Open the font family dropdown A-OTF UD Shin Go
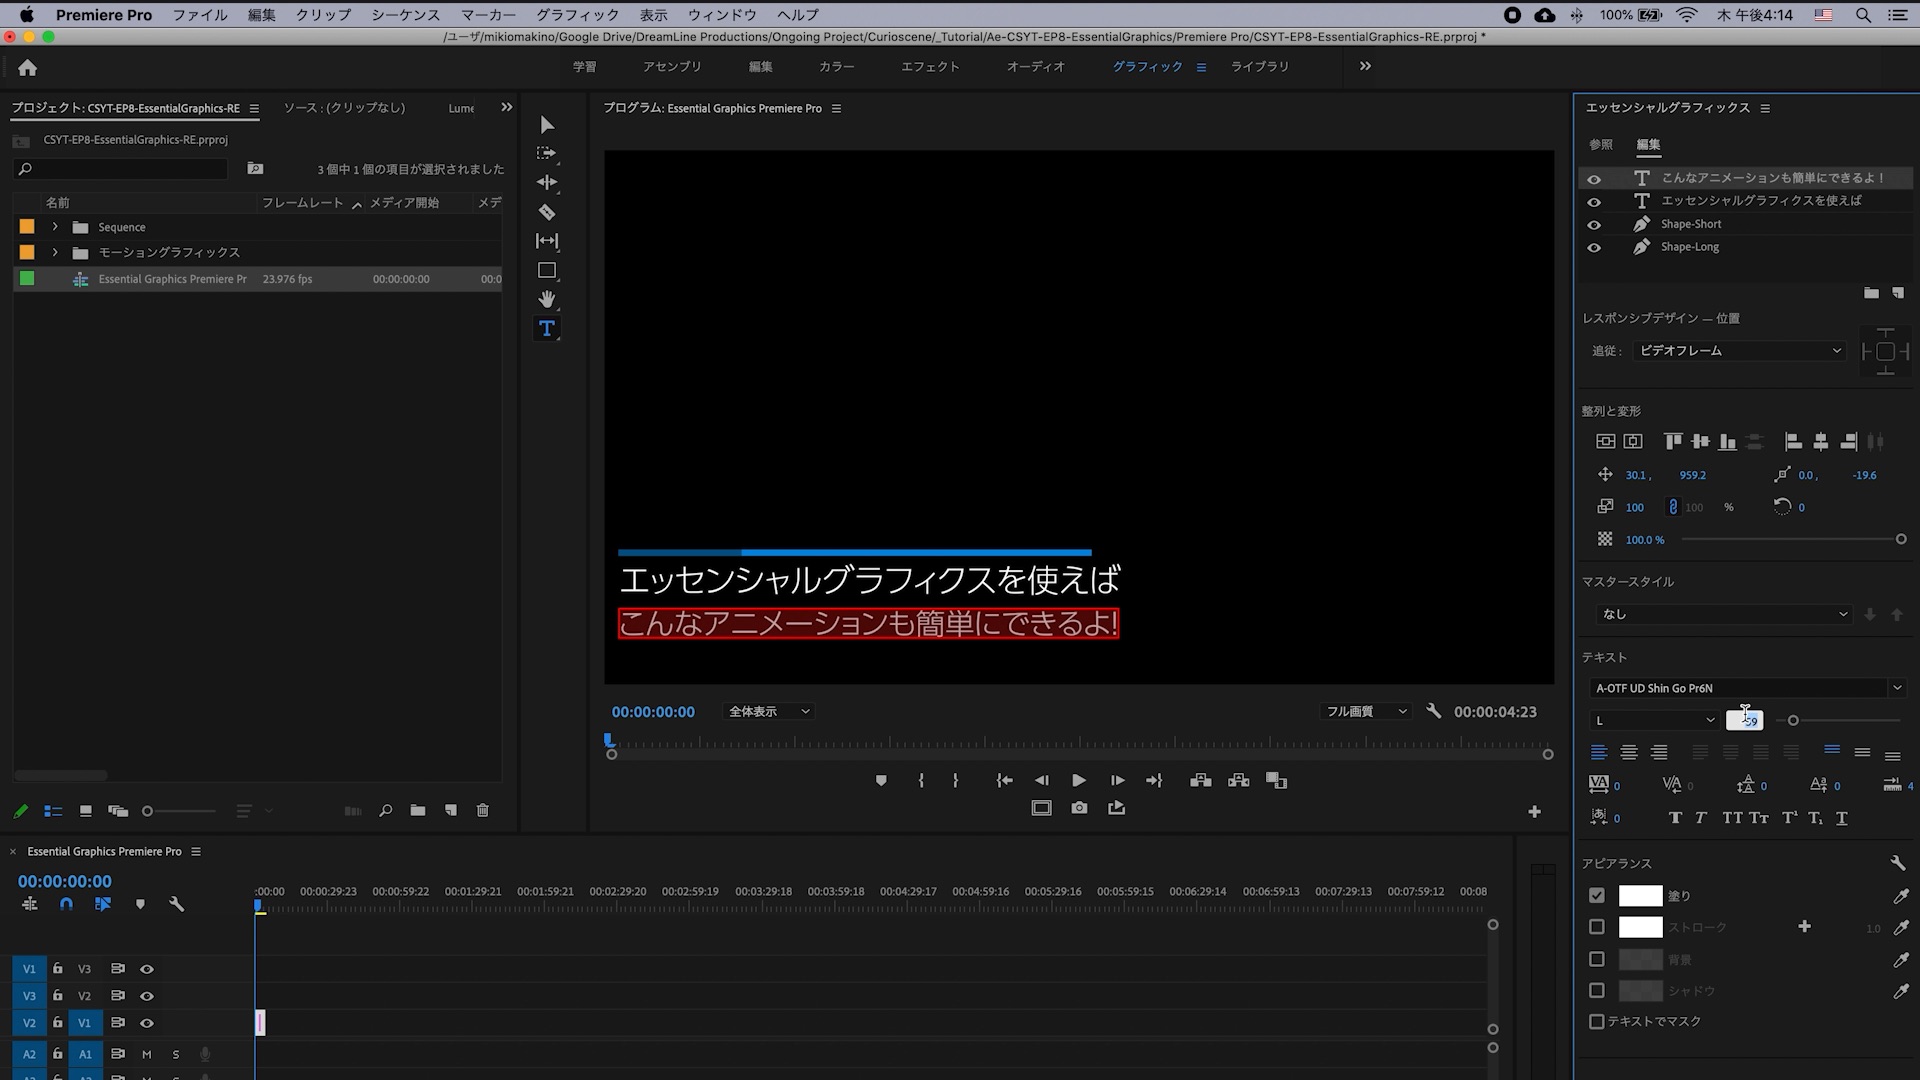This screenshot has height=1080, width=1920. click(x=1746, y=688)
